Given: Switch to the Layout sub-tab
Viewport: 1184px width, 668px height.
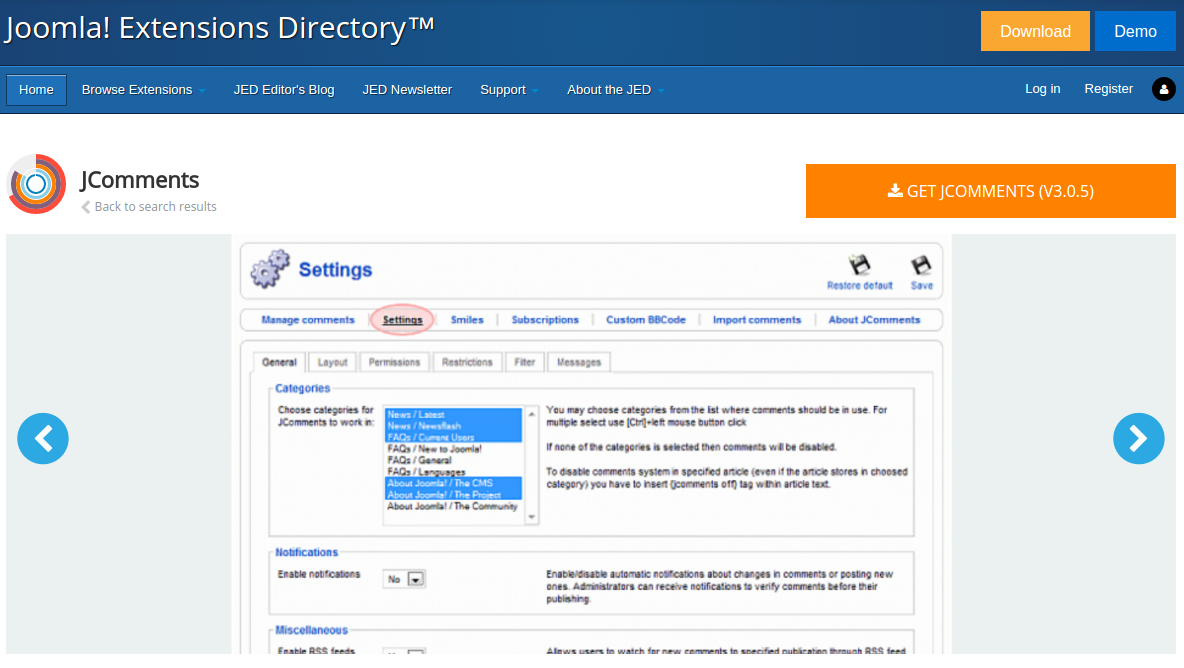Looking at the screenshot, I should tap(332, 362).
